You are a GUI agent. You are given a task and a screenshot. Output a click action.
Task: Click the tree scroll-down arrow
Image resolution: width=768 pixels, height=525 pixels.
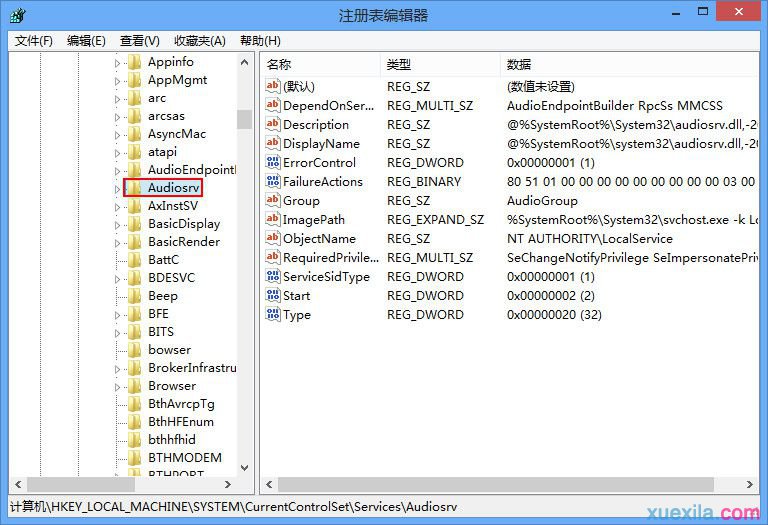point(244,468)
